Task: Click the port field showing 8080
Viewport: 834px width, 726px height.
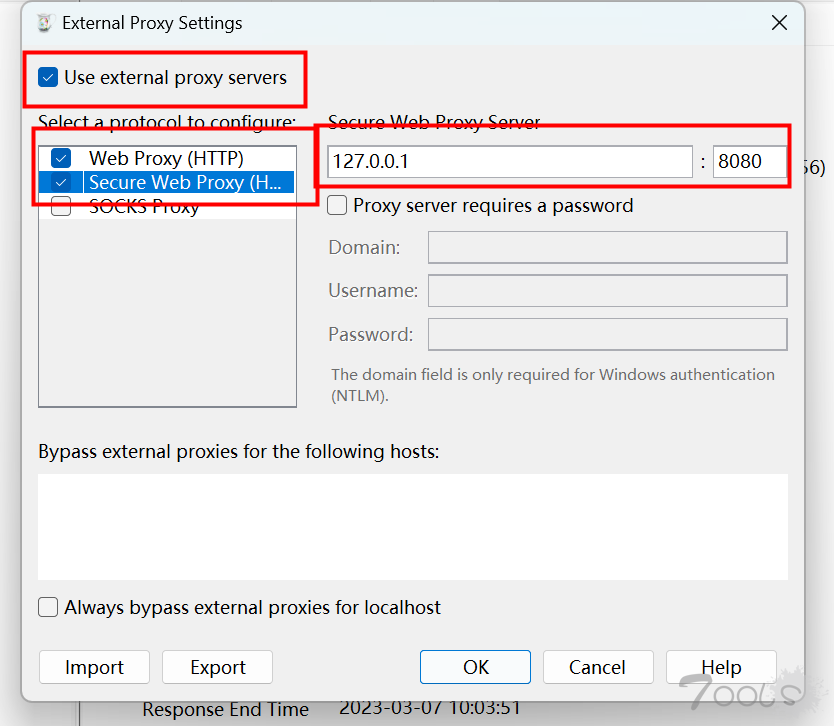Action: pyautogui.click(x=749, y=162)
